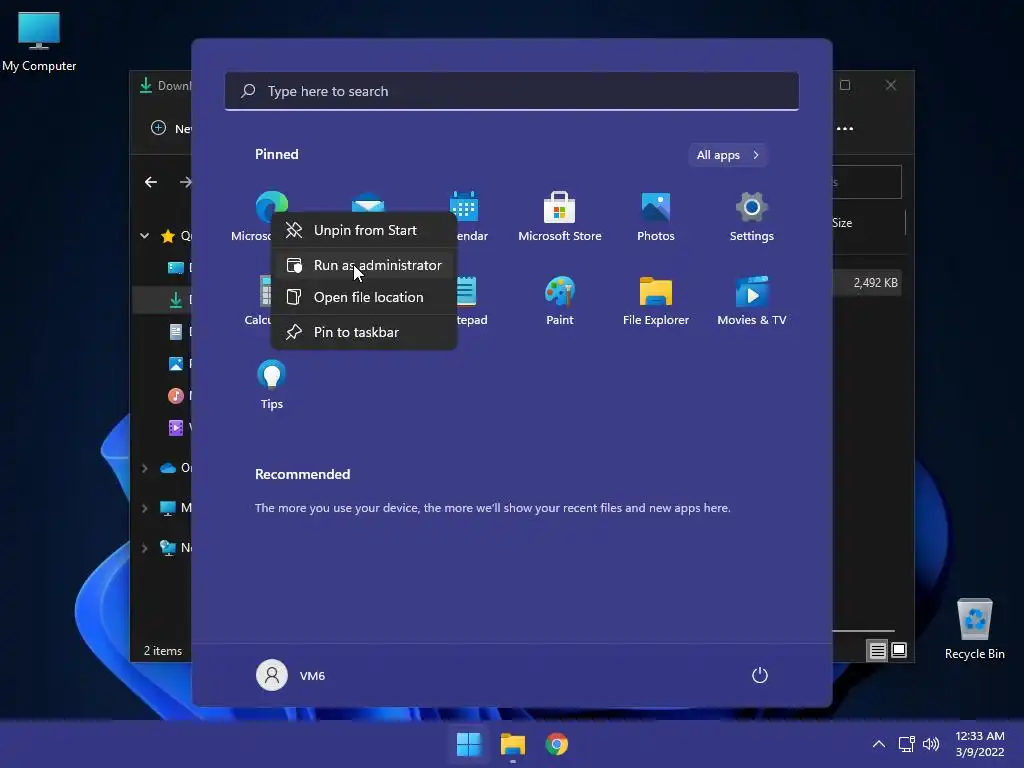Image resolution: width=1024 pixels, height=768 pixels.
Task: Expand This PC node in File Explorer
Action: [x=144, y=507]
